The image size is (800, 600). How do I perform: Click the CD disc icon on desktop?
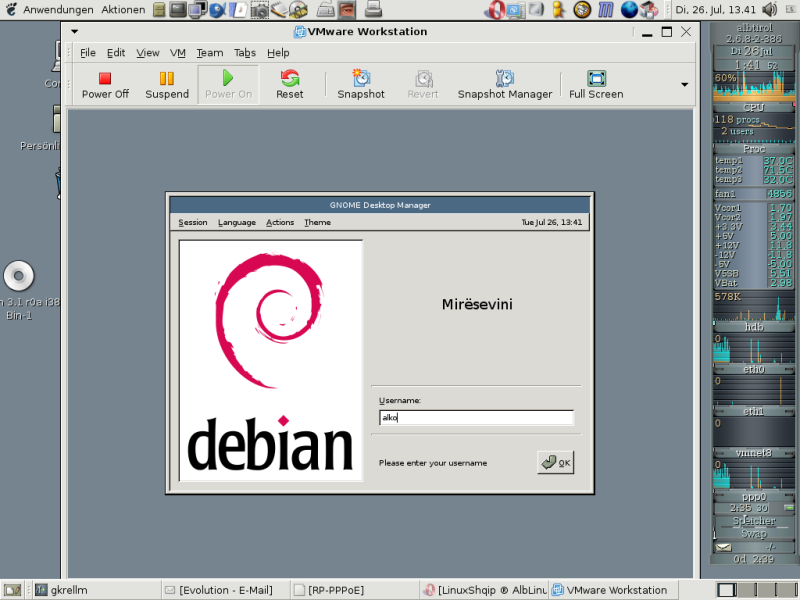(x=19, y=276)
